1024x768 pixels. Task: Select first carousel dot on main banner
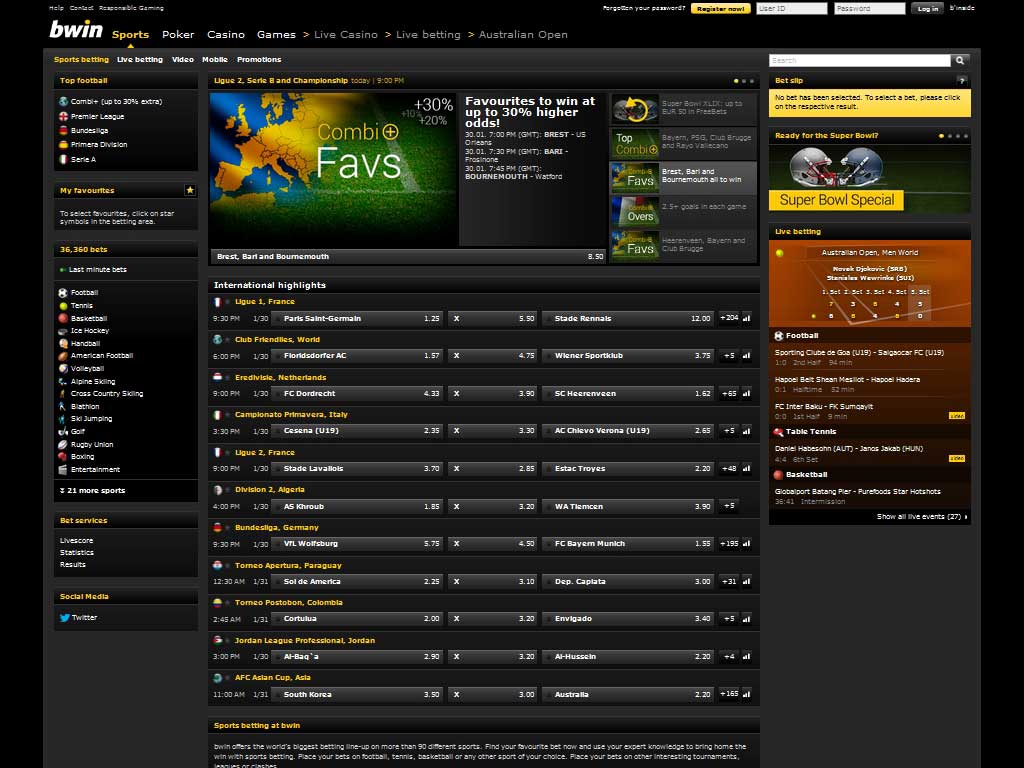[x=736, y=81]
